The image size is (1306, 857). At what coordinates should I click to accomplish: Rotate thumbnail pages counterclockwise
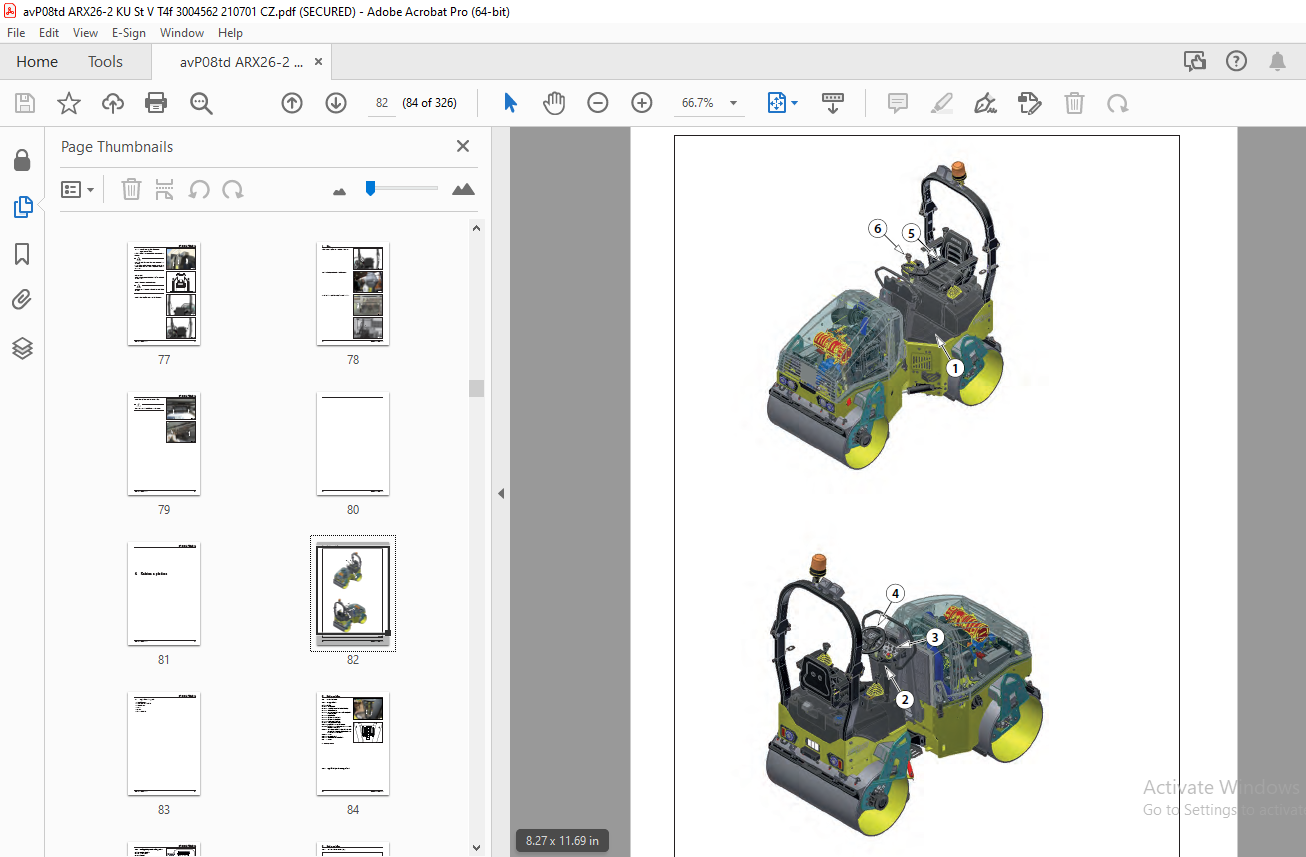click(199, 189)
